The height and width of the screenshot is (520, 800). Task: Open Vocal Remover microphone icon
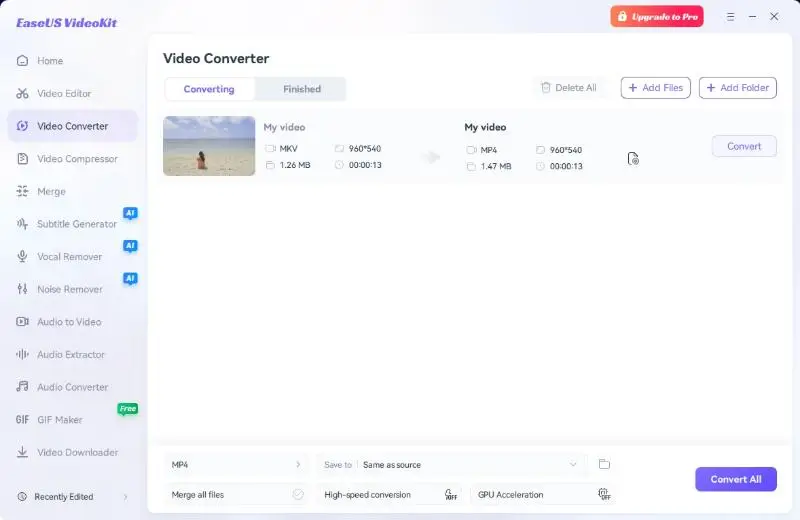tap(22, 257)
